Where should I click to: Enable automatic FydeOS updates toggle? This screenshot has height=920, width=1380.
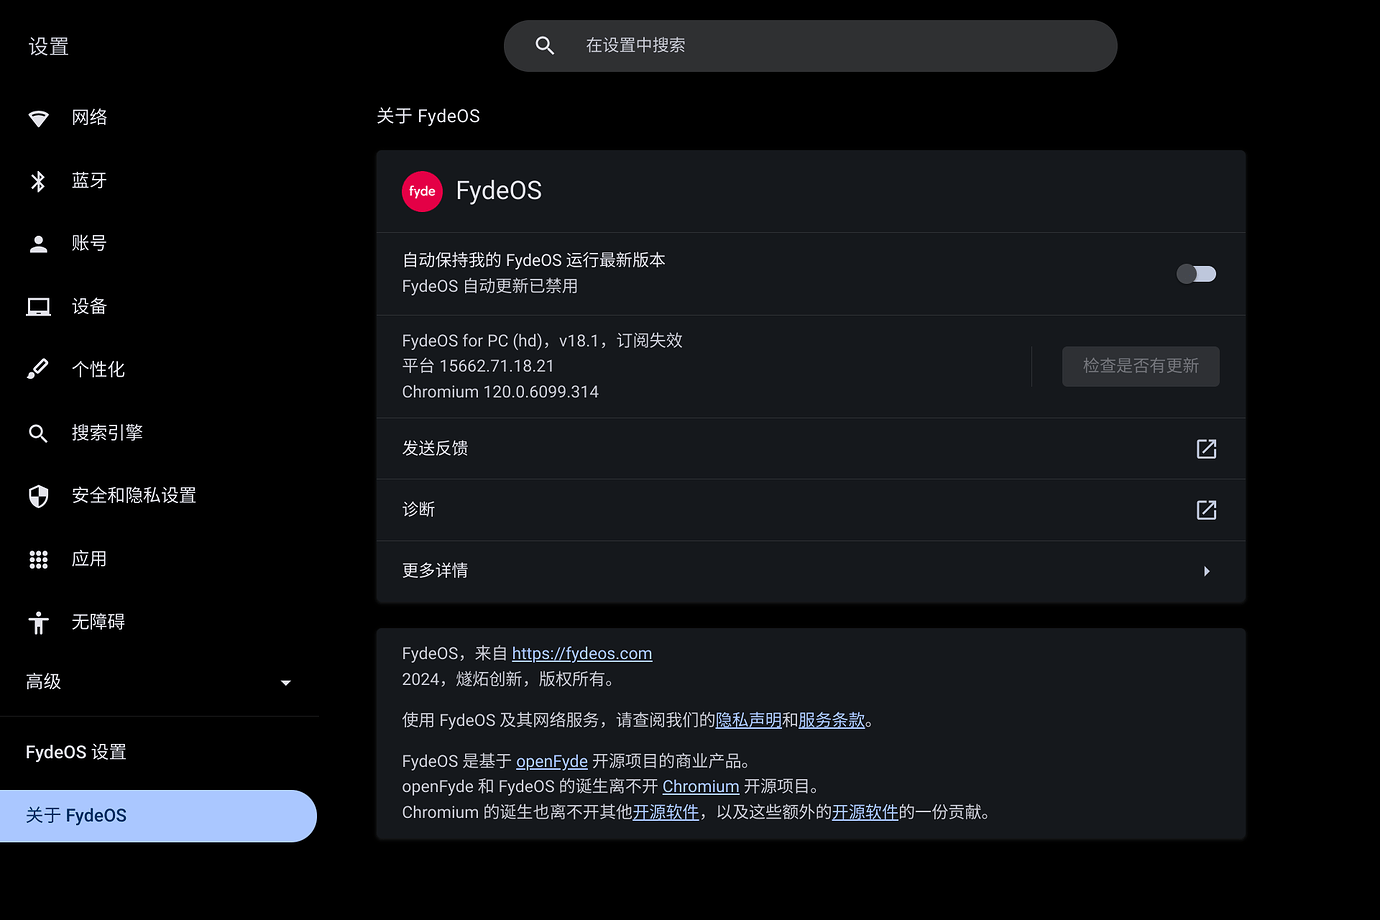1196,273
